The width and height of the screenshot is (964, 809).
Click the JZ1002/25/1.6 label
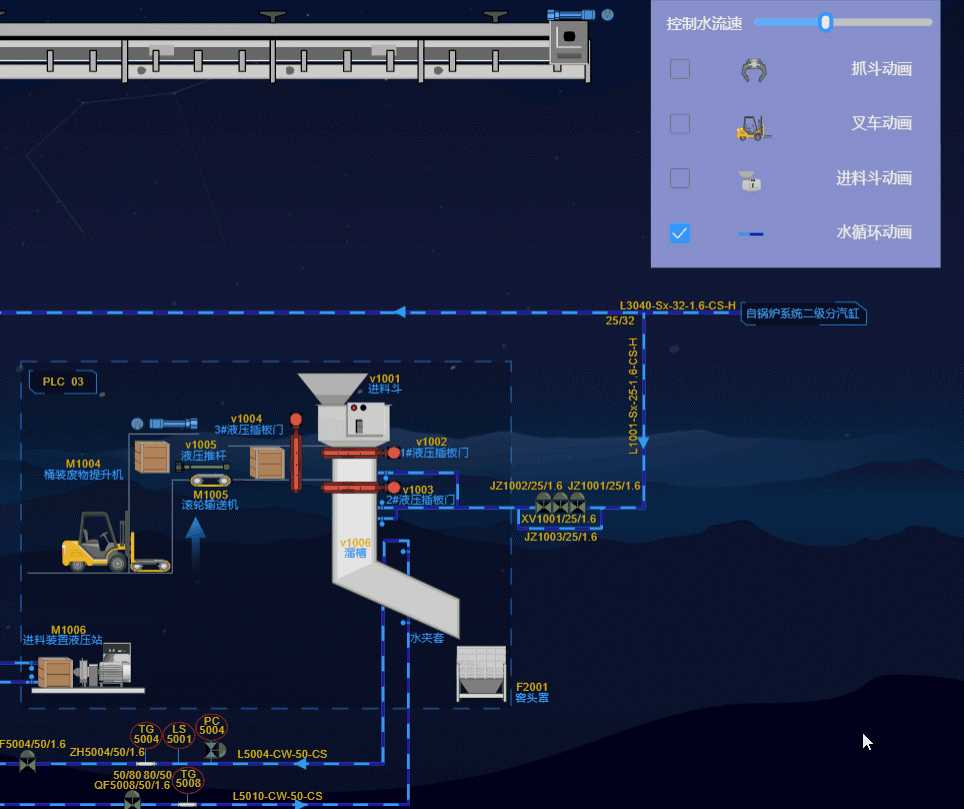point(526,486)
